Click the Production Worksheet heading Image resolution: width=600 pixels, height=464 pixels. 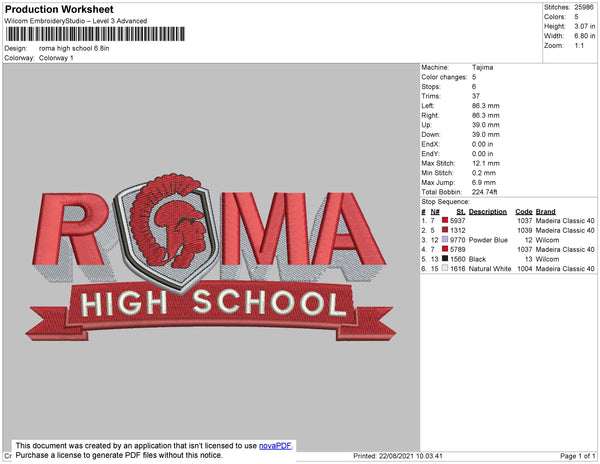pyautogui.click(x=59, y=9)
